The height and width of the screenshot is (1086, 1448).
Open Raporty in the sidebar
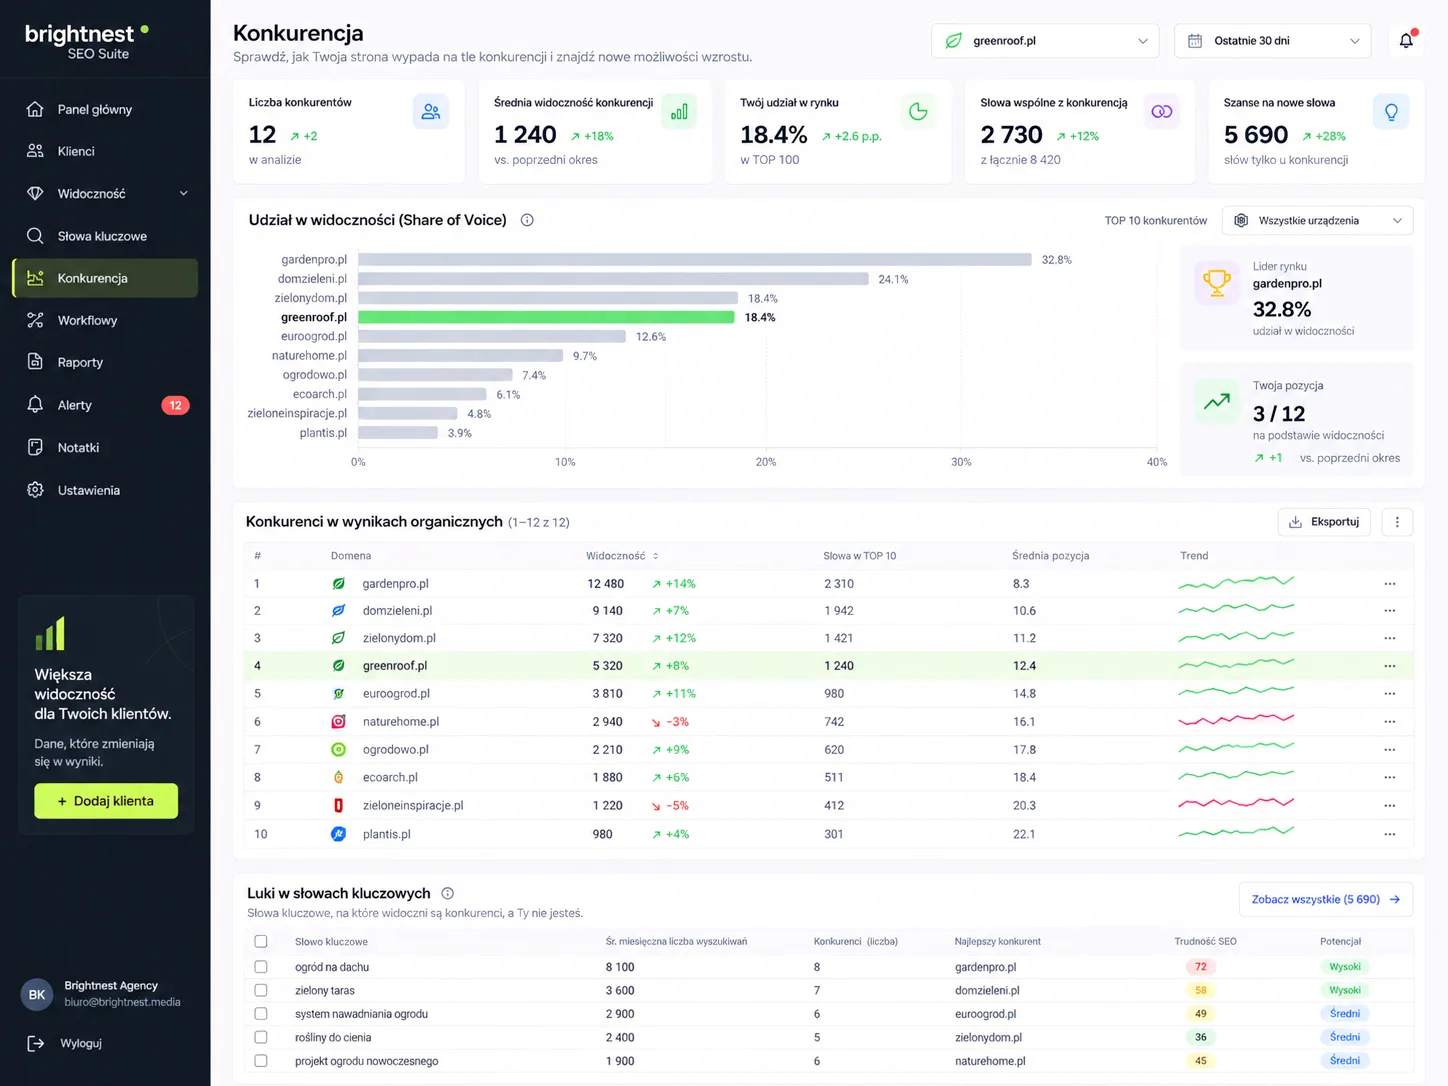click(105, 362)
